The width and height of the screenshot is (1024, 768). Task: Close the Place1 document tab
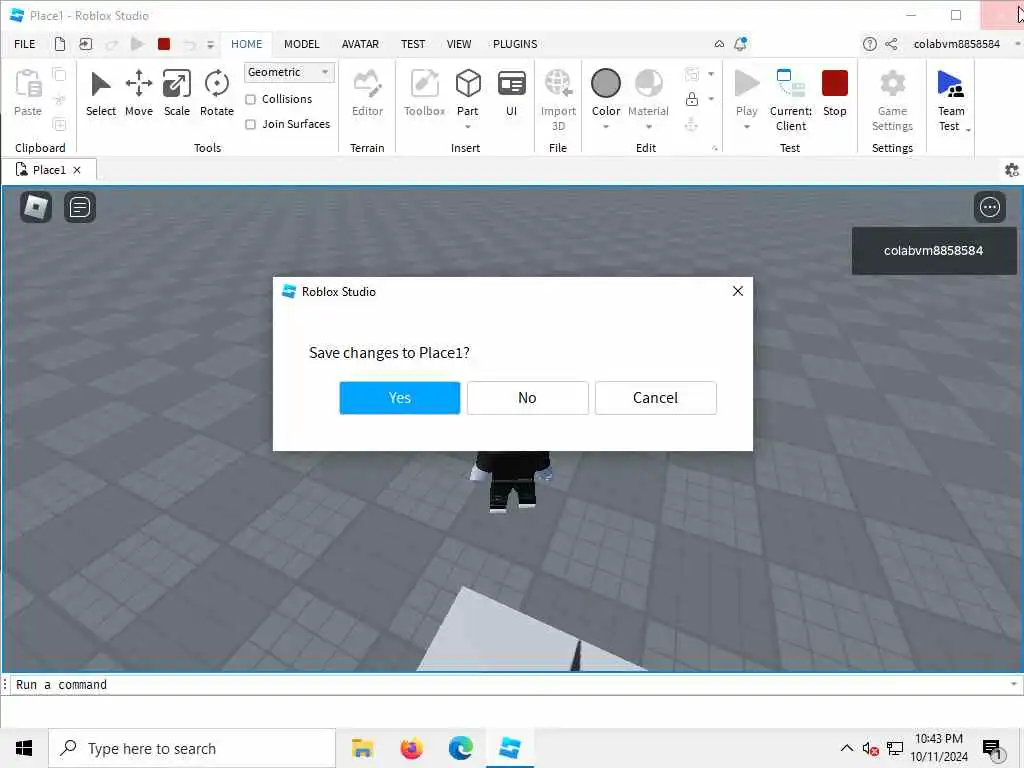coord(77,170)
